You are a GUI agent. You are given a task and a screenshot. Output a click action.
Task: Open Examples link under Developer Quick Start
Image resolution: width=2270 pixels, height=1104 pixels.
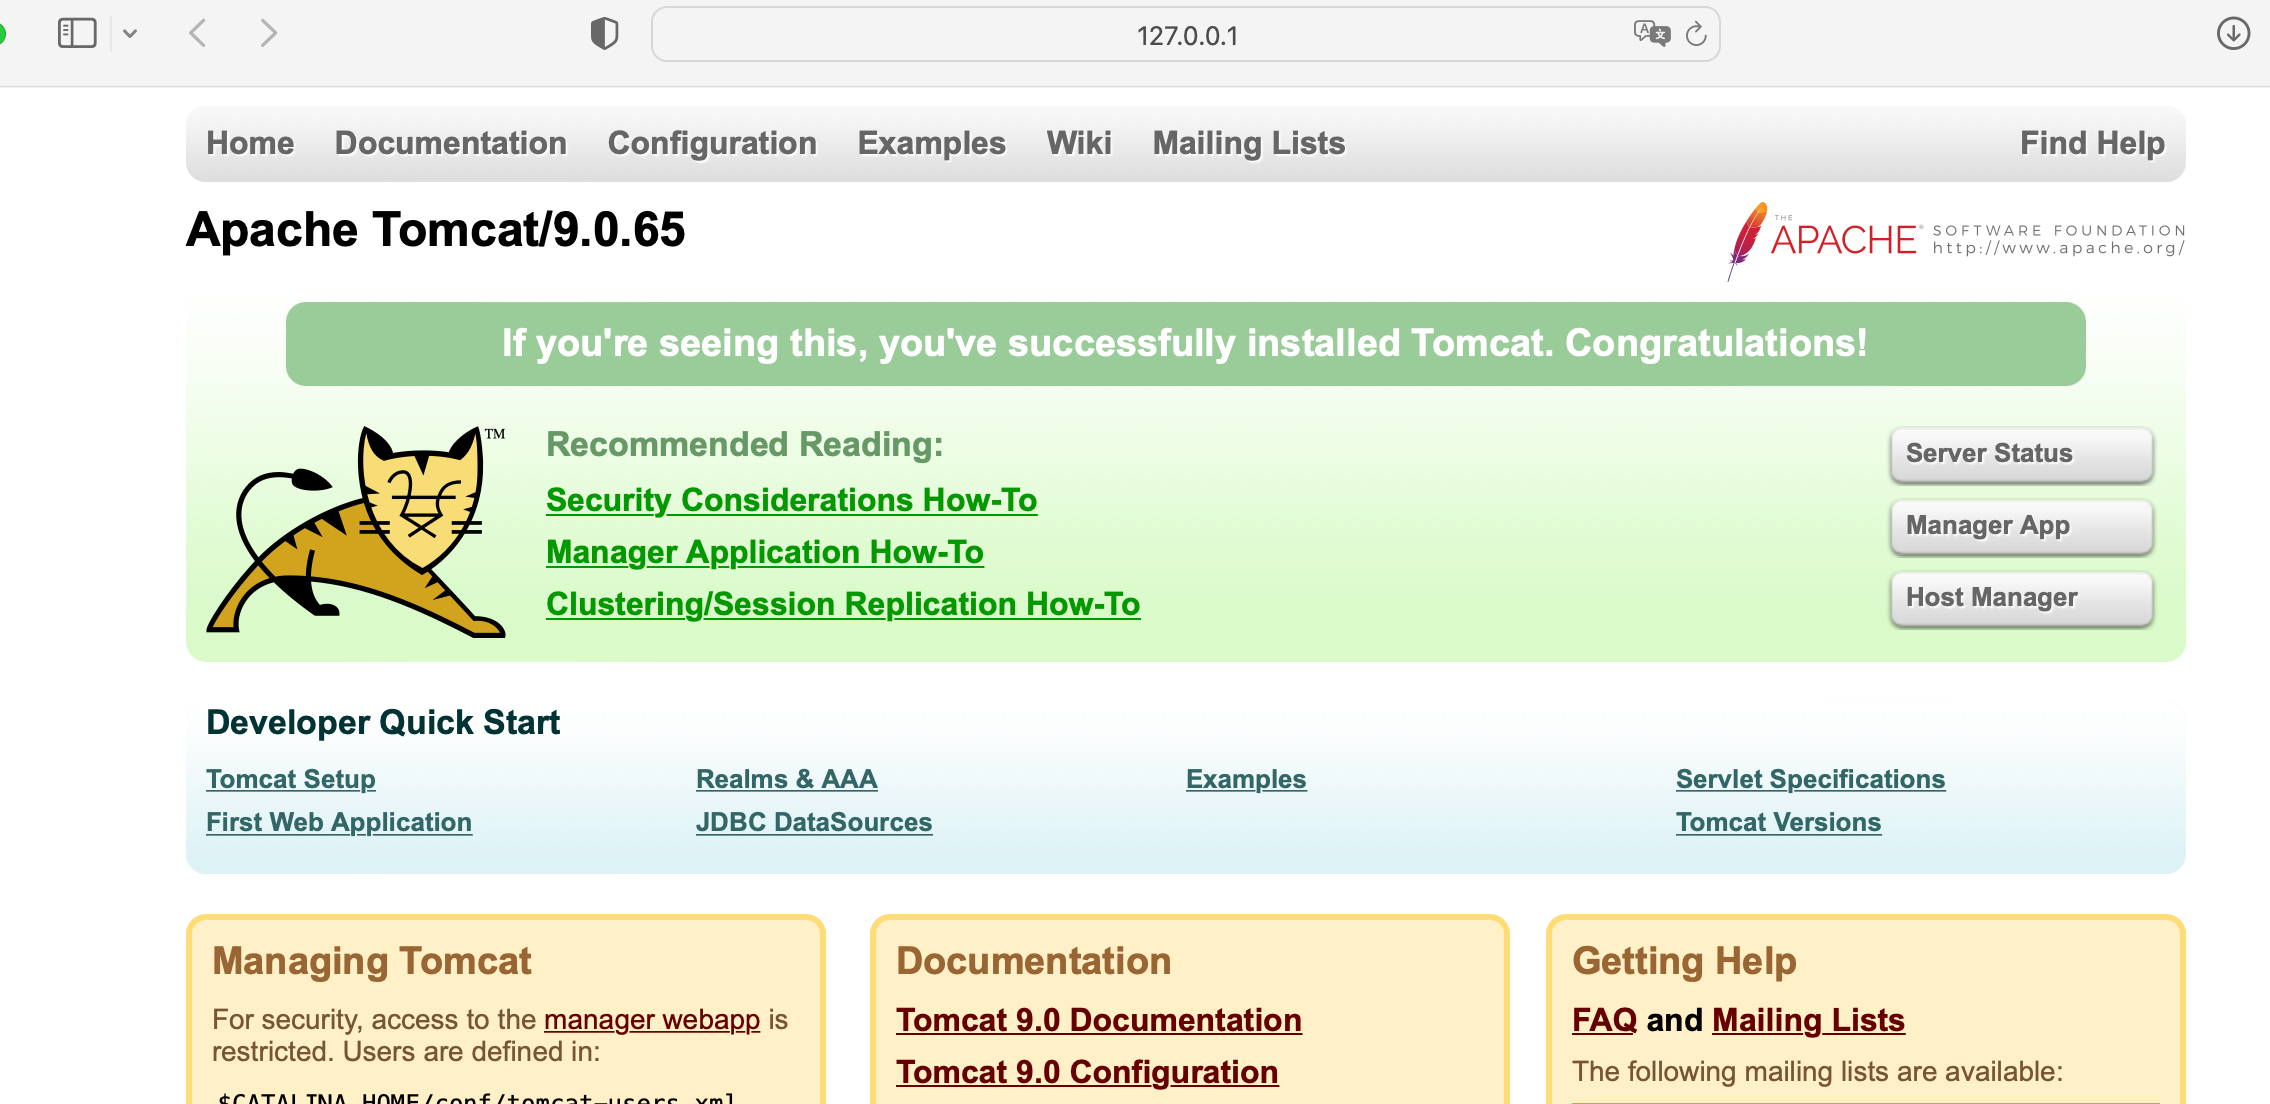click(x=1246, y=779)
